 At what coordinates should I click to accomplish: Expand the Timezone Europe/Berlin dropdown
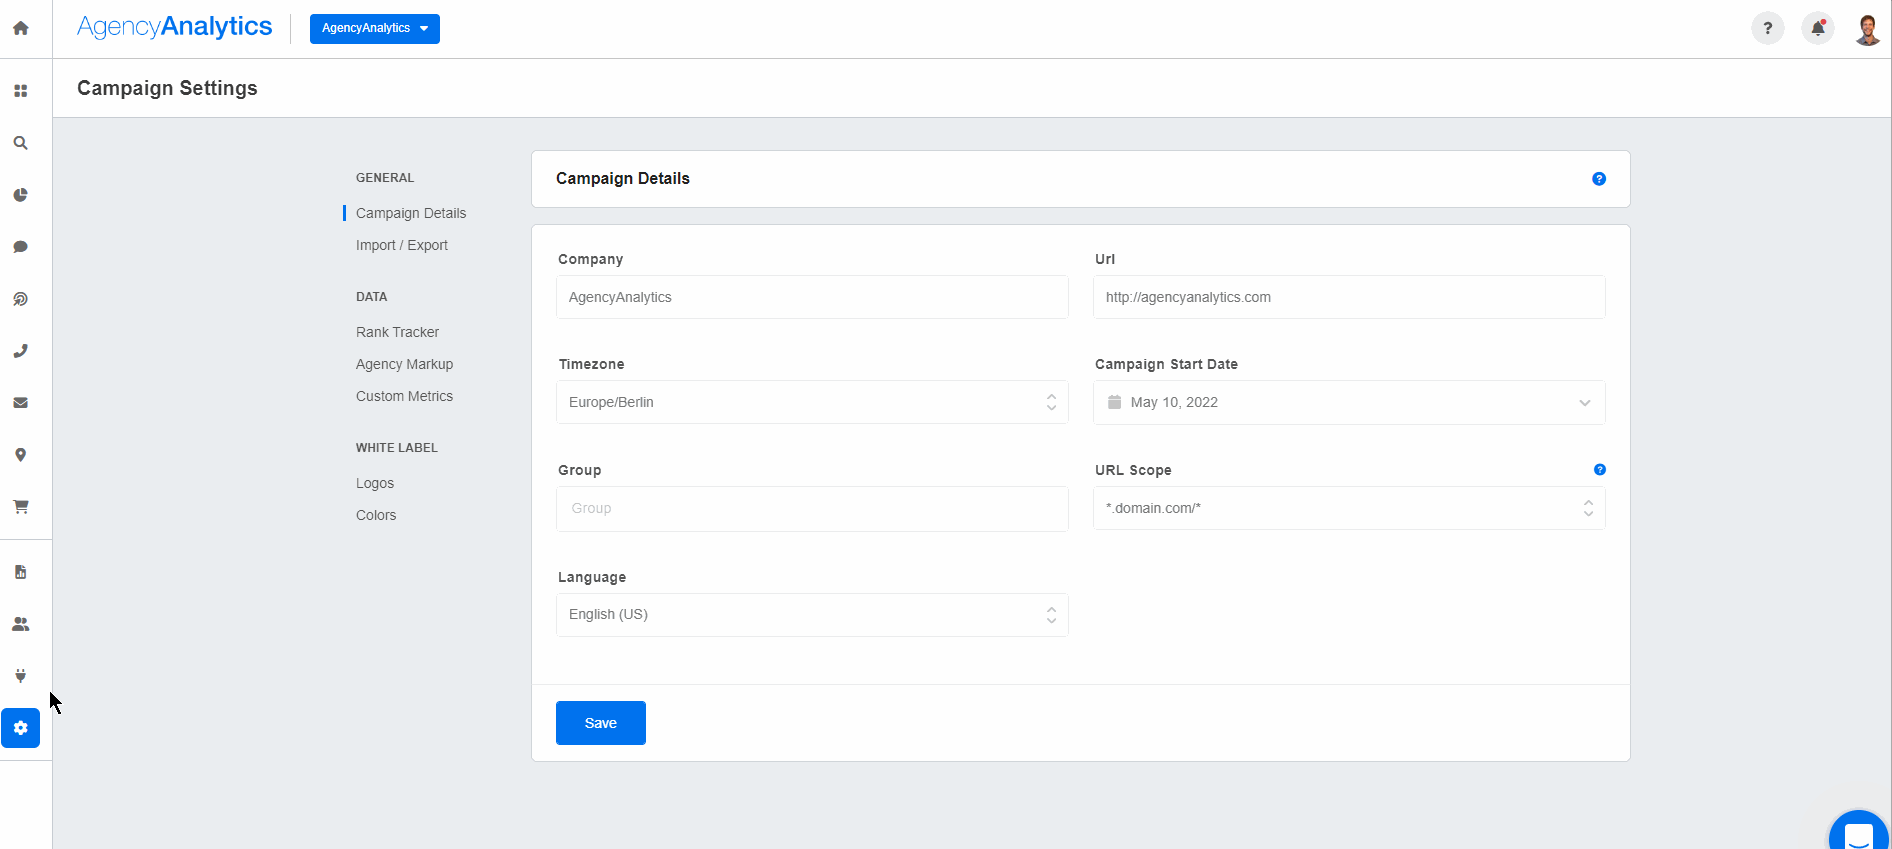(811, 402)
